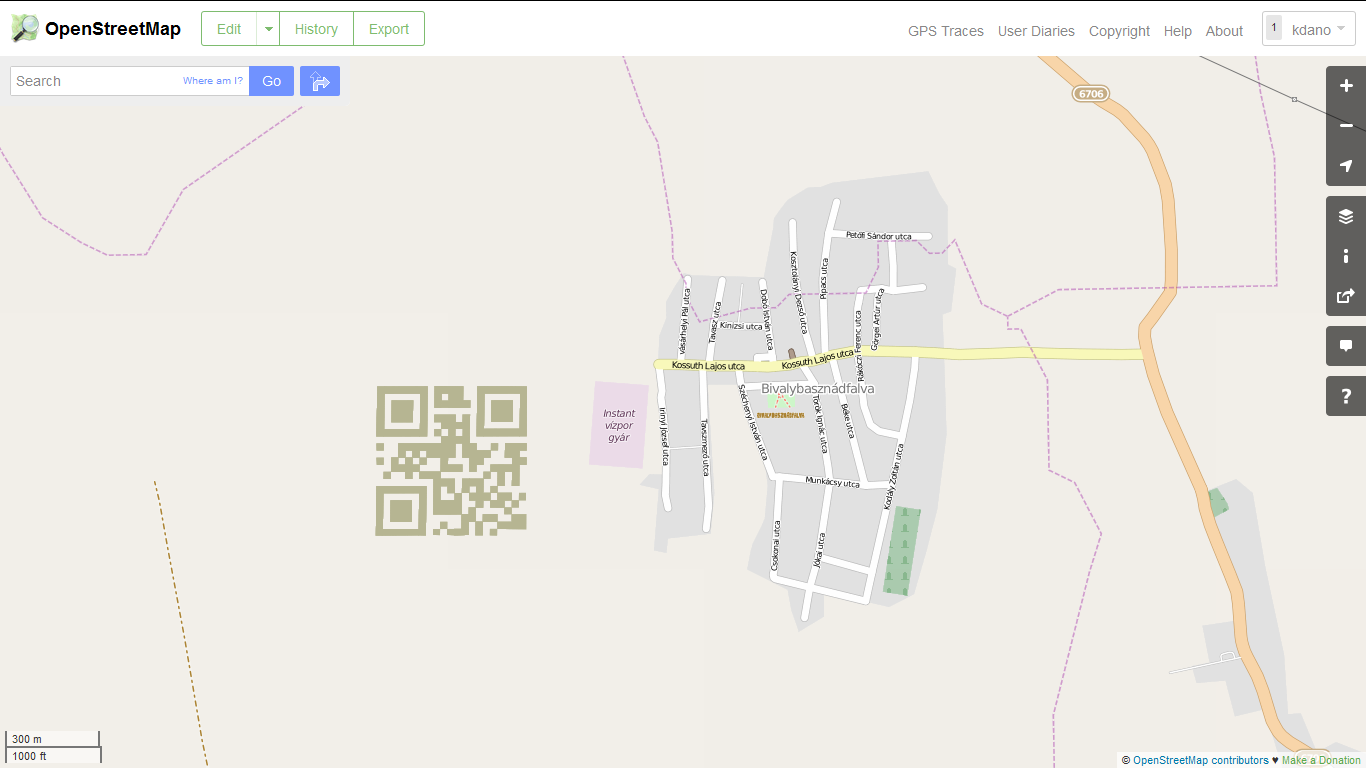This screenshot has width=1366, height=768.
Task: Click the Csokonai utca street label
Action: click(x=775, y=546)
